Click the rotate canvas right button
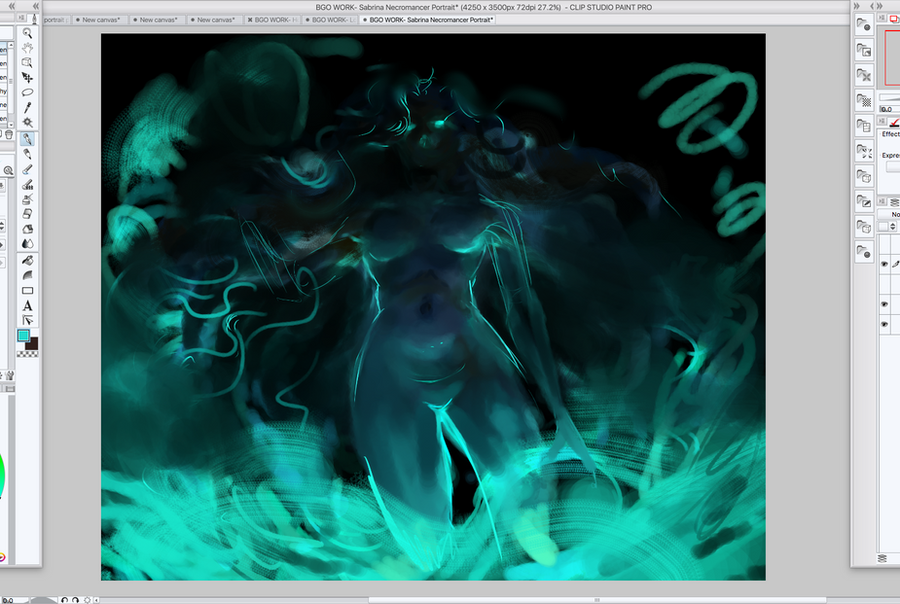Viewport: 900px width, 604px height. coord(75,600)
